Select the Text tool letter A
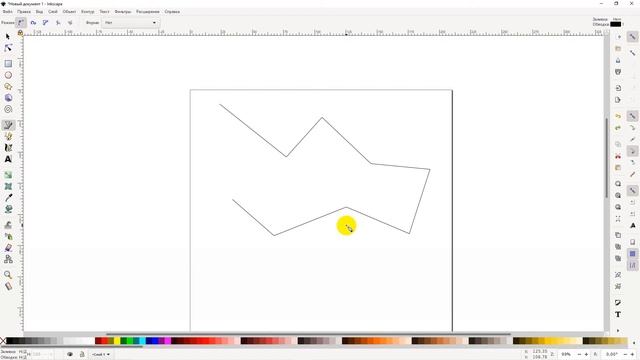 coord(8,159)
